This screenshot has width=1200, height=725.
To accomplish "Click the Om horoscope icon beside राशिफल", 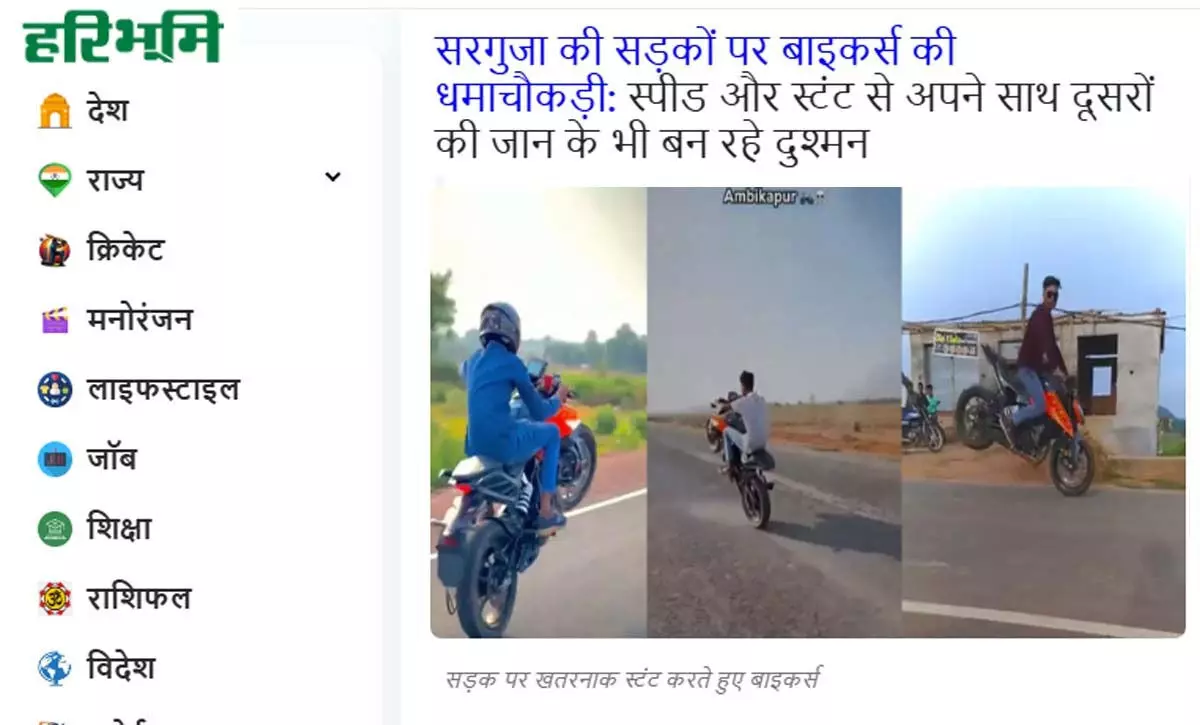I will click(x=55, y=598).
